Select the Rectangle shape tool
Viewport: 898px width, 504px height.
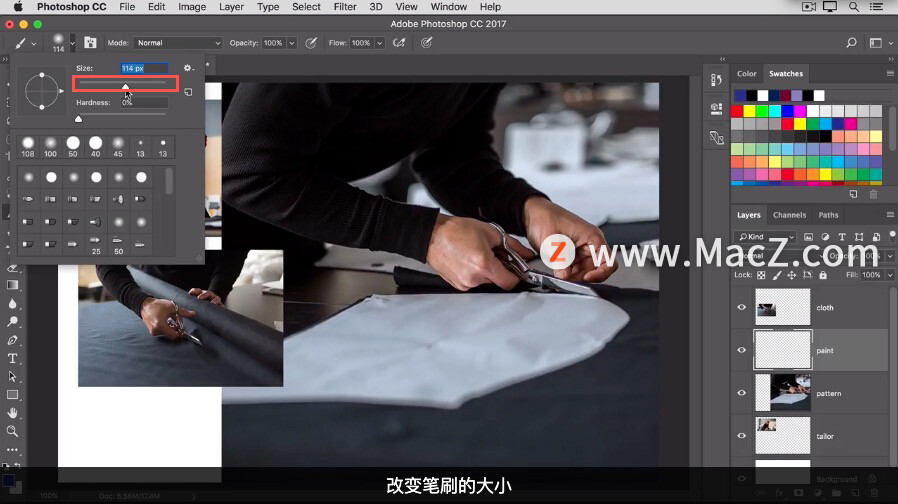[x=12, y=395]
